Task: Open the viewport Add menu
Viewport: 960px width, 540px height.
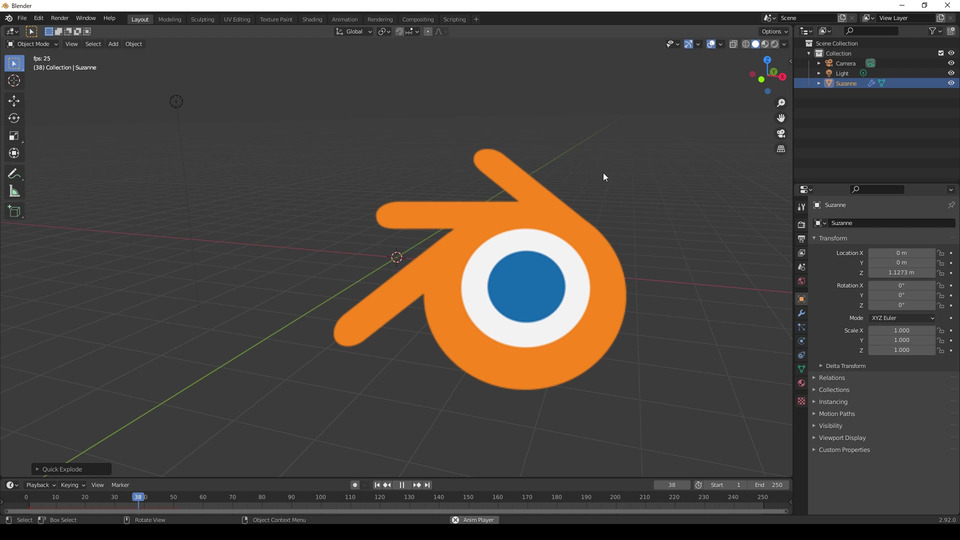Action: coord(113,44)
